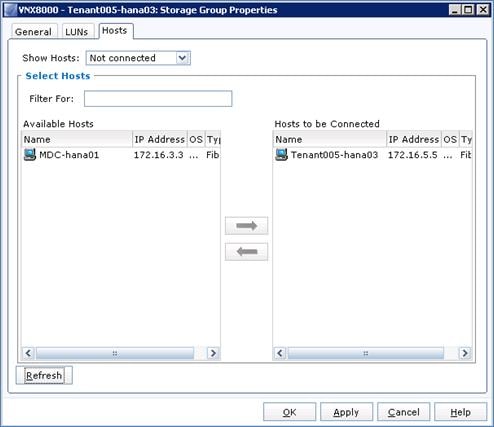The image size is (494, 427).
Task: Close the Storage Group Properties window
Action: pos(482,10)
